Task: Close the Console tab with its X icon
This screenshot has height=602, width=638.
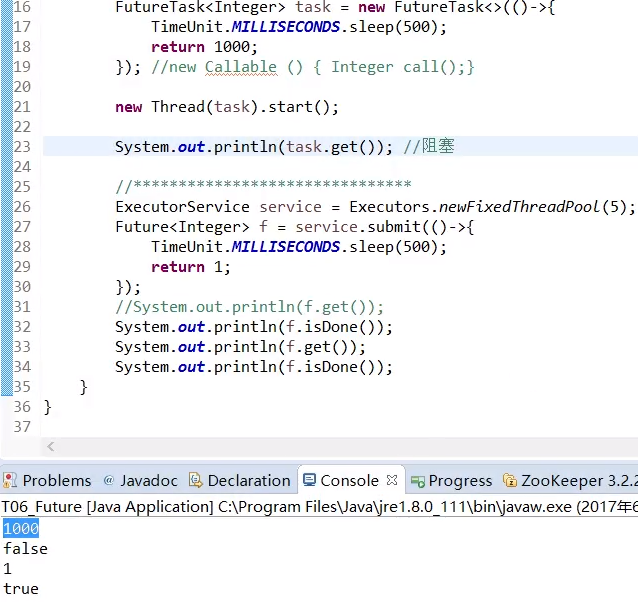Action: tap(392, 480)
